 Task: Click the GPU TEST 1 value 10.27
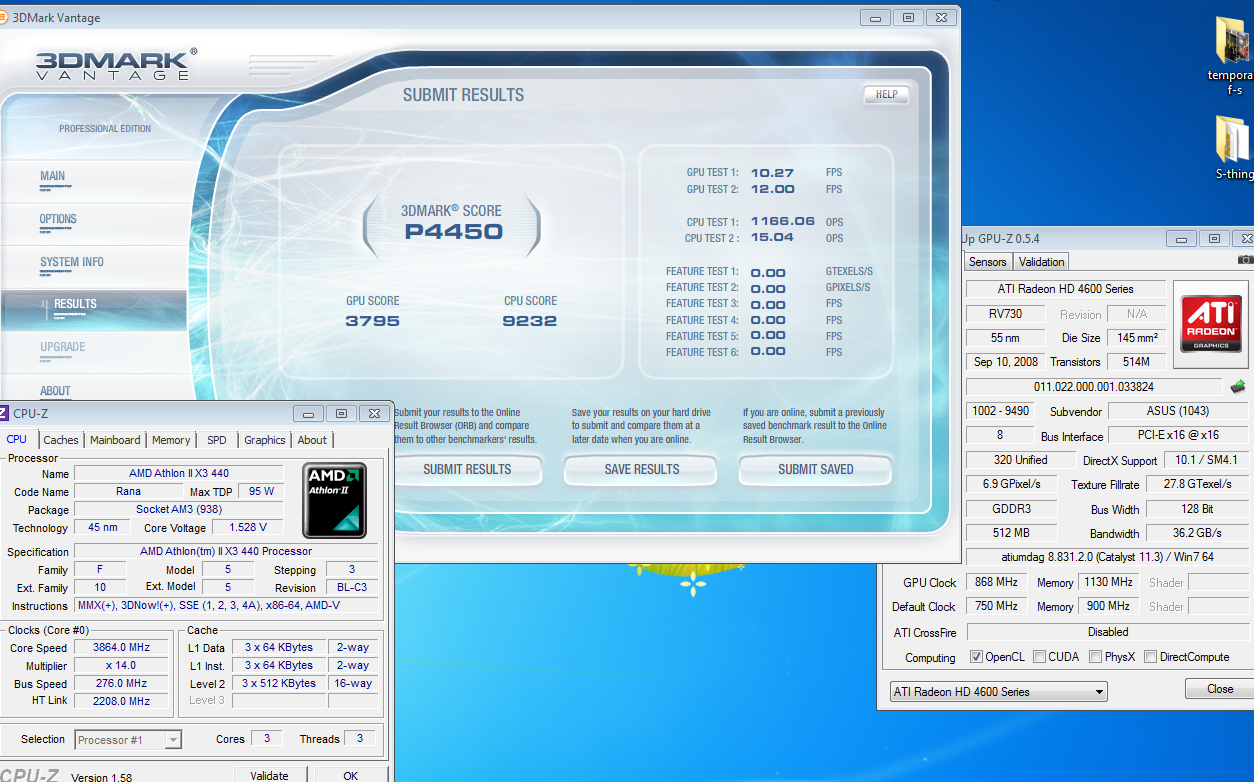pyautogui.click(x=773, y=173)
